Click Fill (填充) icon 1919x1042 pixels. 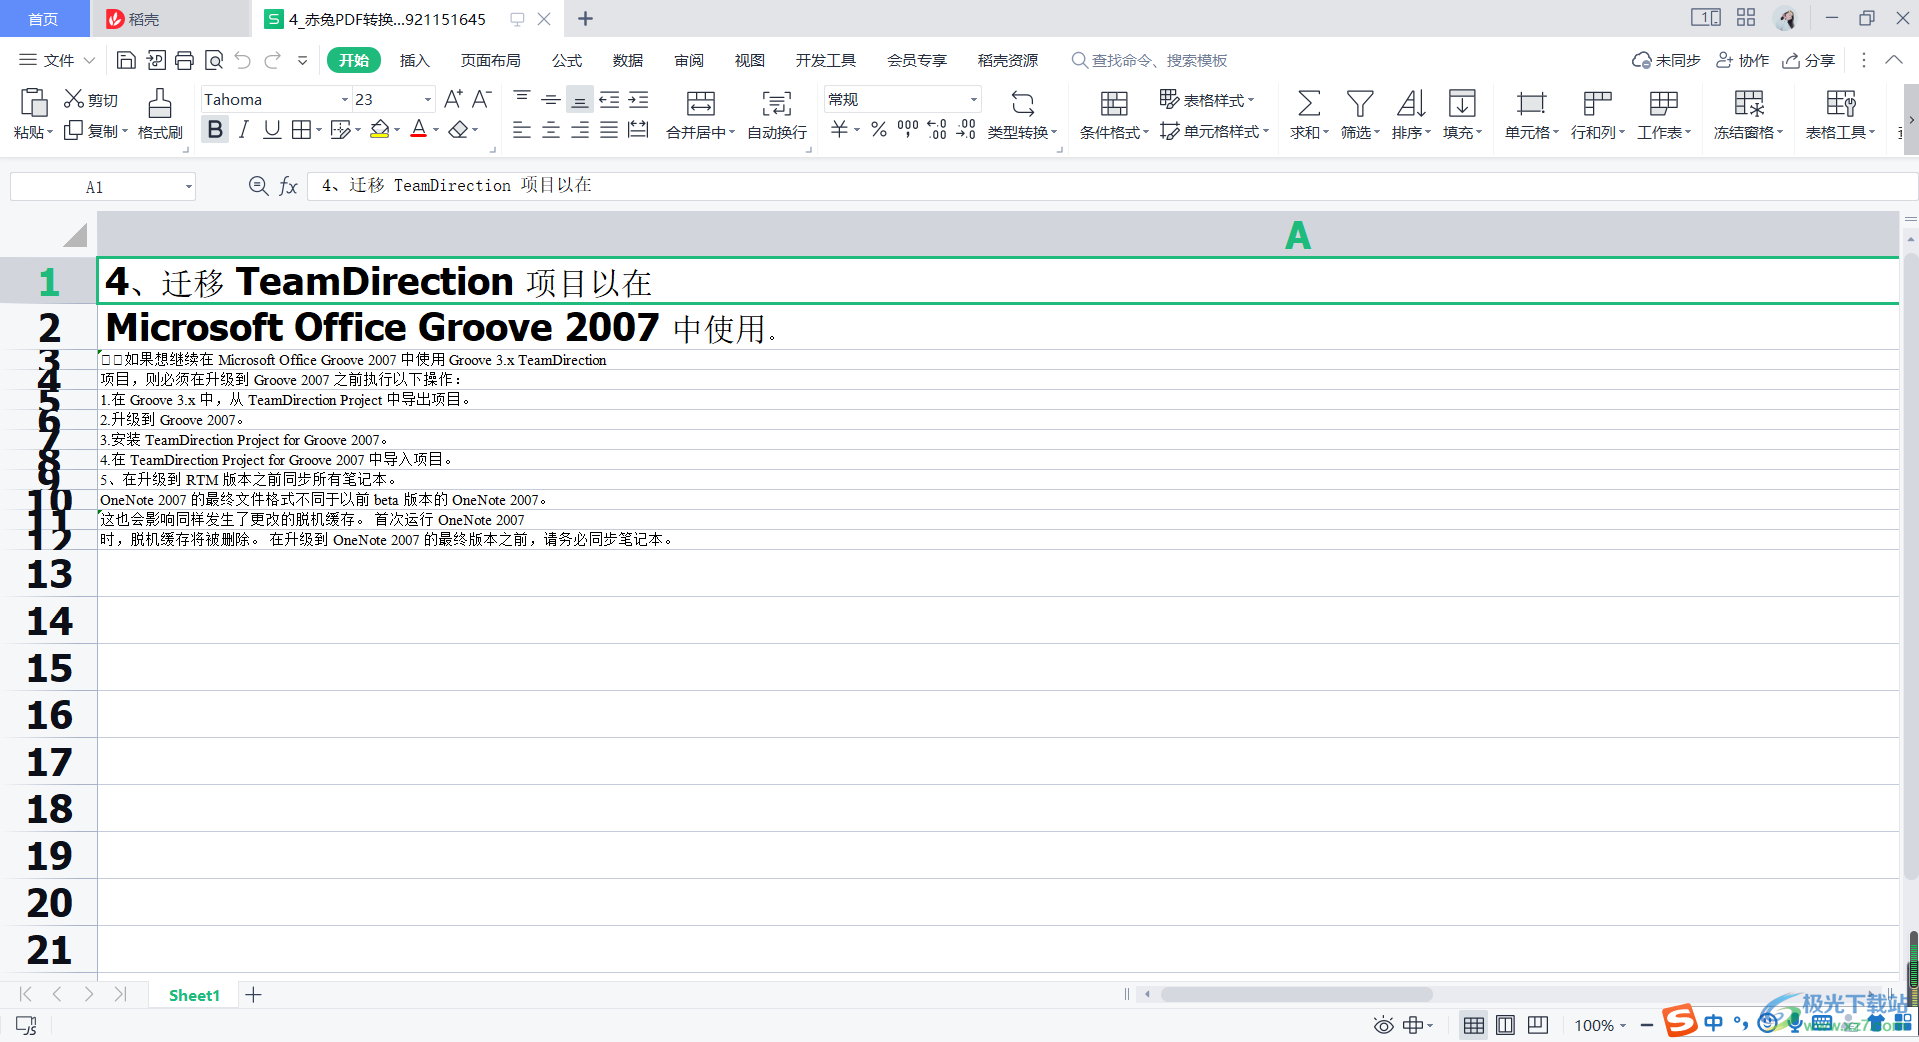click(1462, 103)
